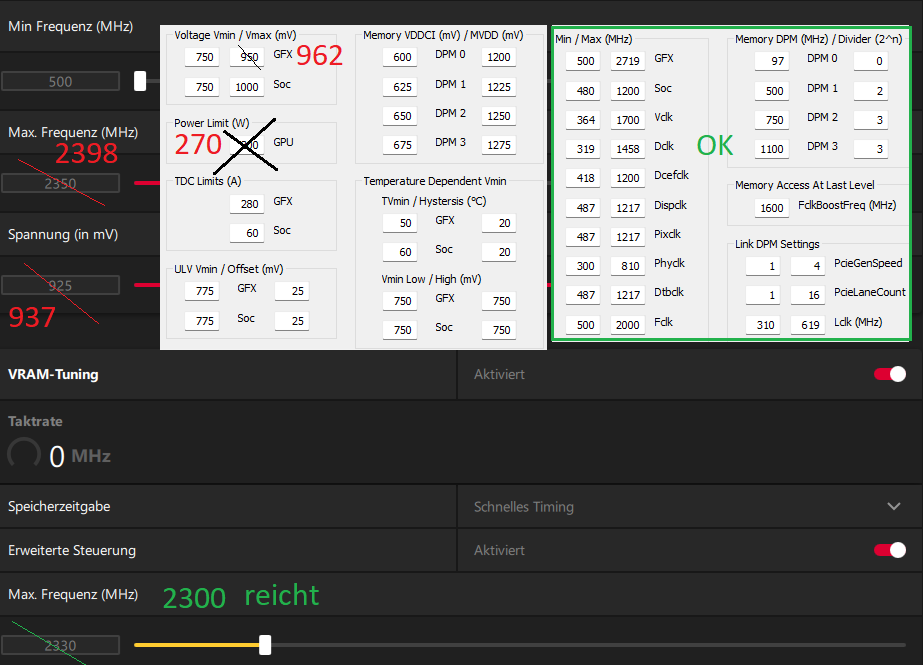The height and width of the screenshot is (665, 923).
Task: Click the MVDD DPM 1 field 1225
Action: (499, 87)
